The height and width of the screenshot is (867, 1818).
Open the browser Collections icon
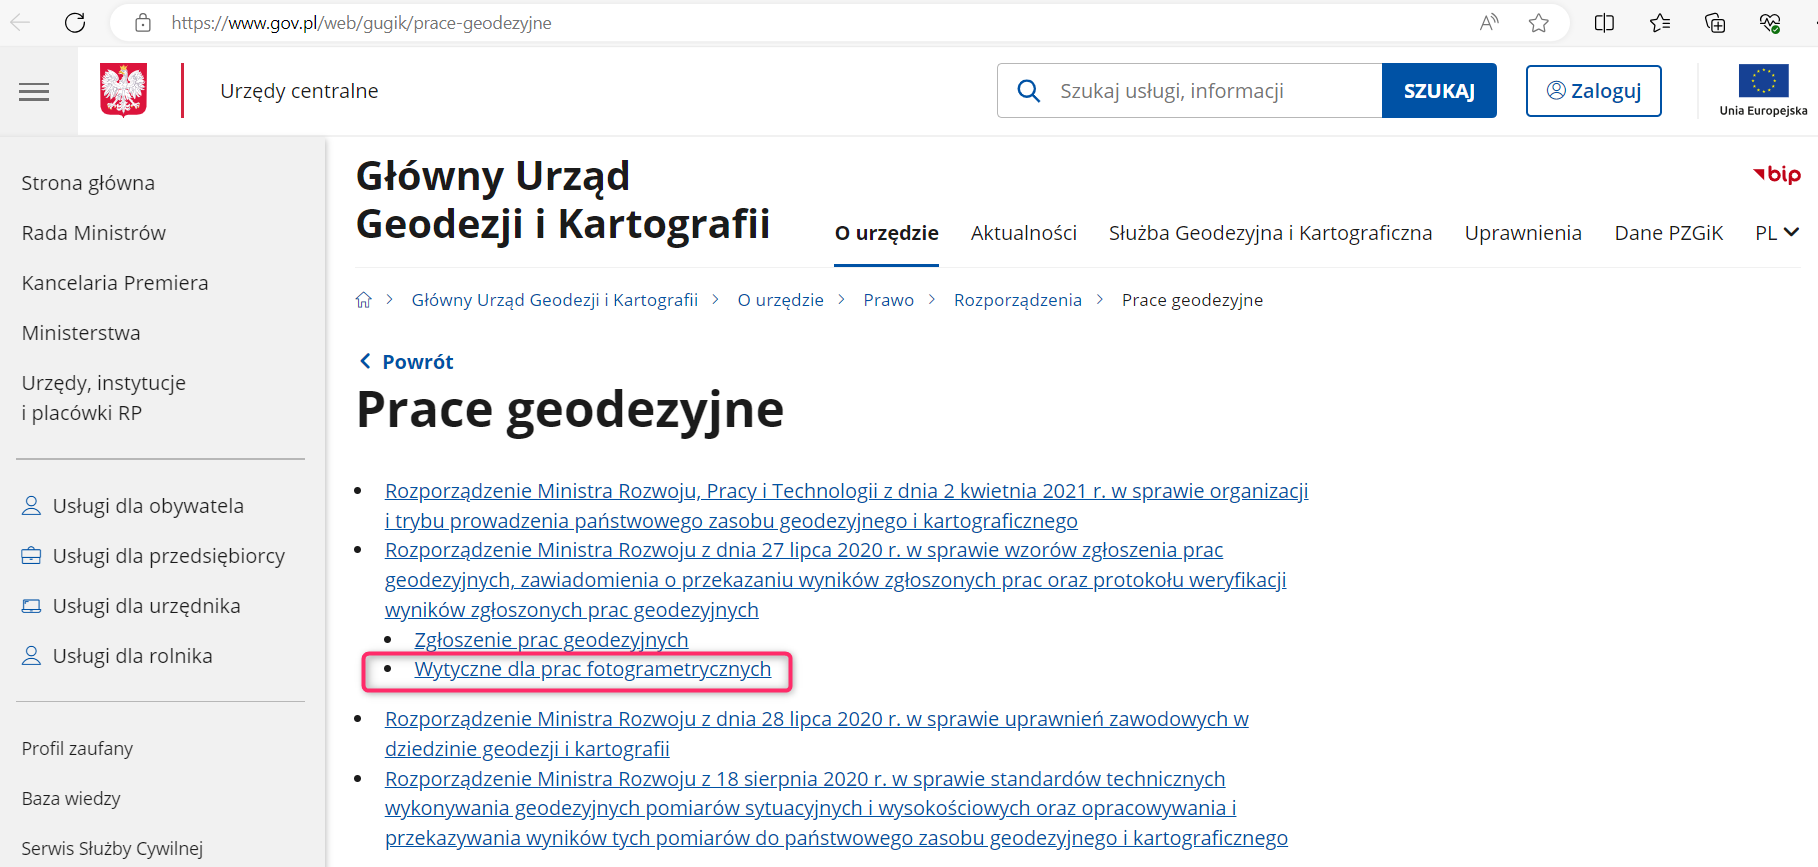tap(1715, 22)
